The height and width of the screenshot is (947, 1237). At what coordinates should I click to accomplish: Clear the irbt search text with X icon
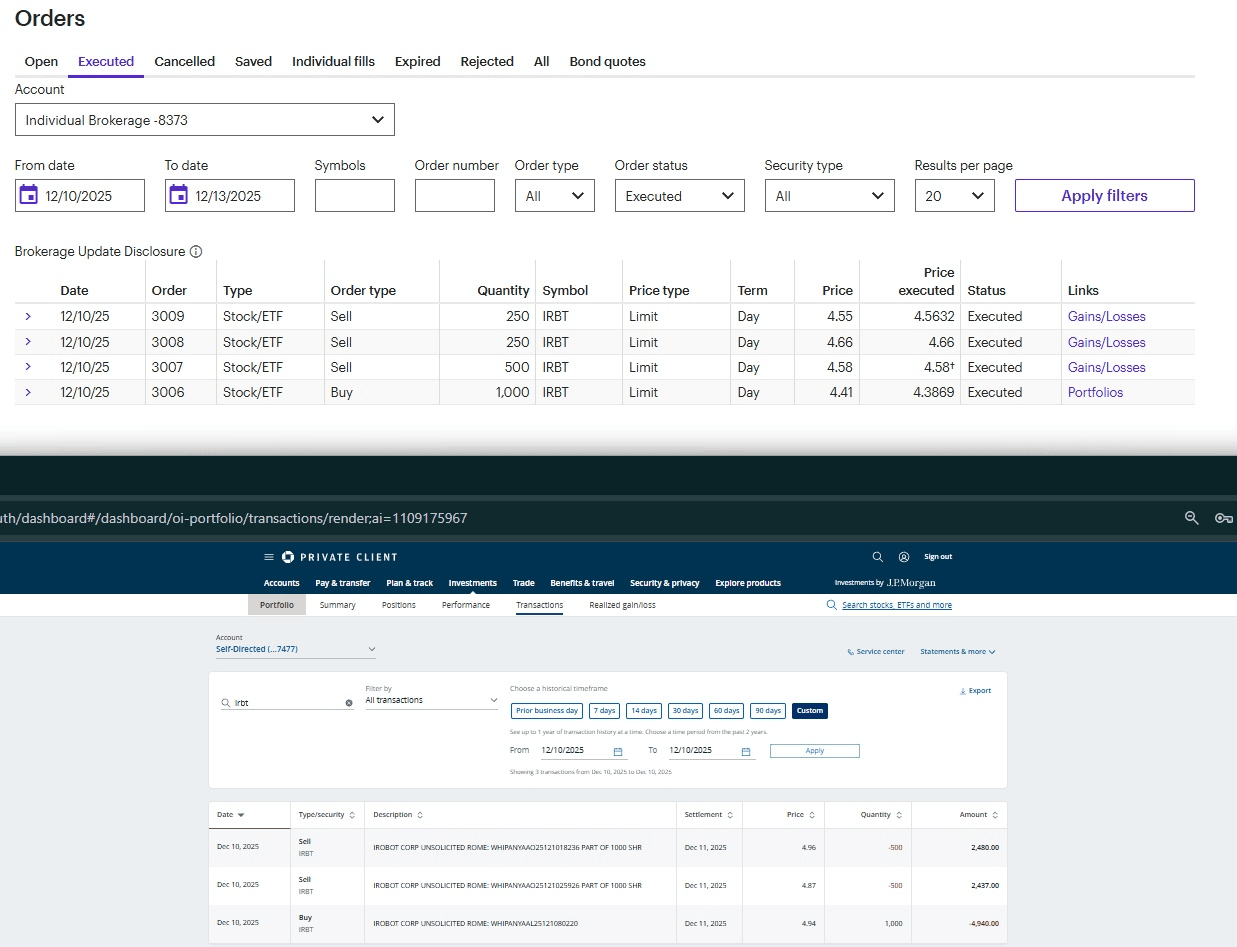tap(349, 703)
